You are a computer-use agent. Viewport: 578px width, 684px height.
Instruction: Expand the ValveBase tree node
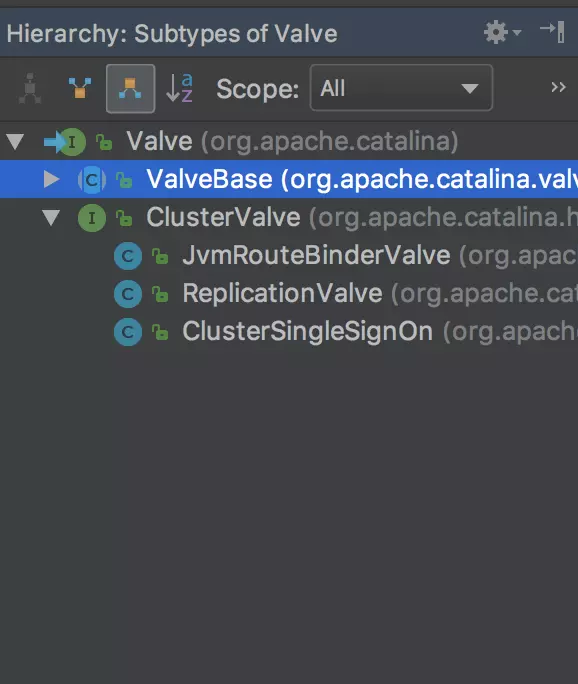(x=51, y=179)
